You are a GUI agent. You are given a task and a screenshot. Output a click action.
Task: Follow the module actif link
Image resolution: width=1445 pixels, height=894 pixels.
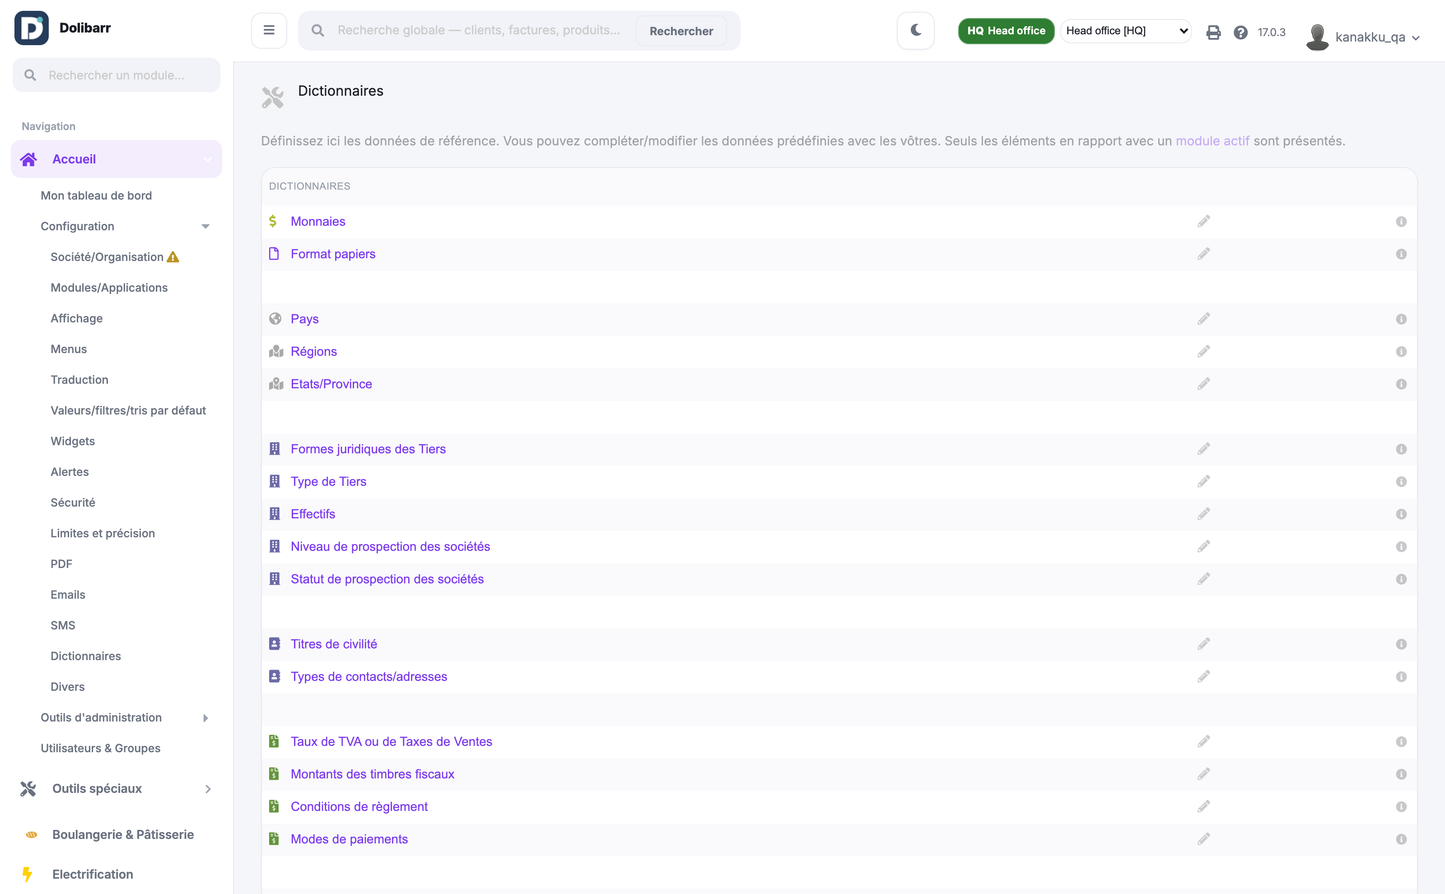(1212, 141)
